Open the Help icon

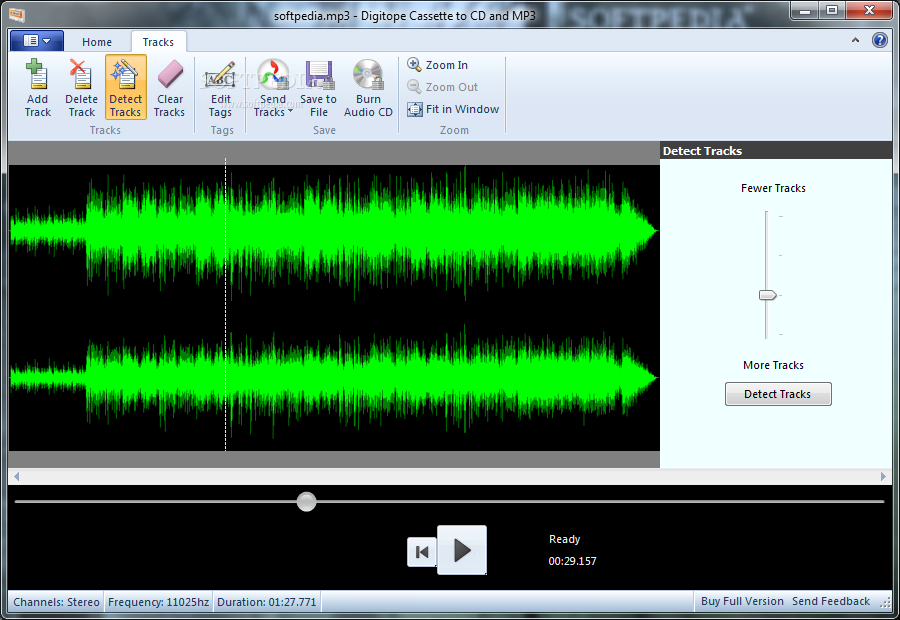[880, 40]
